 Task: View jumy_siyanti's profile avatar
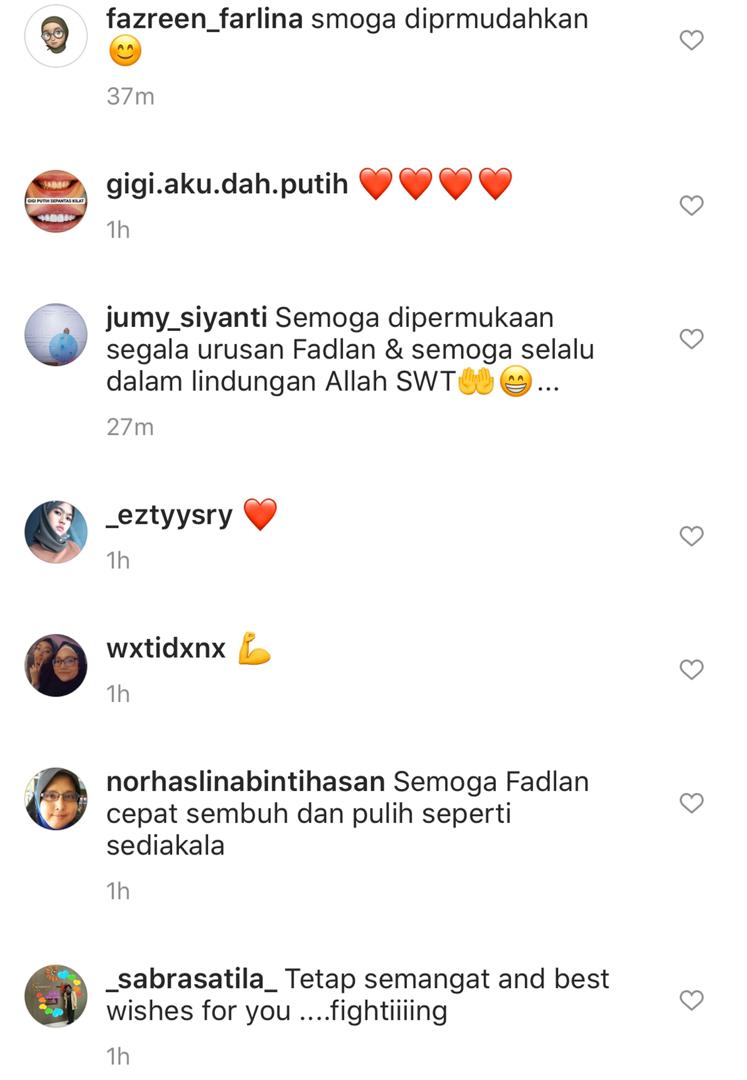56,334
